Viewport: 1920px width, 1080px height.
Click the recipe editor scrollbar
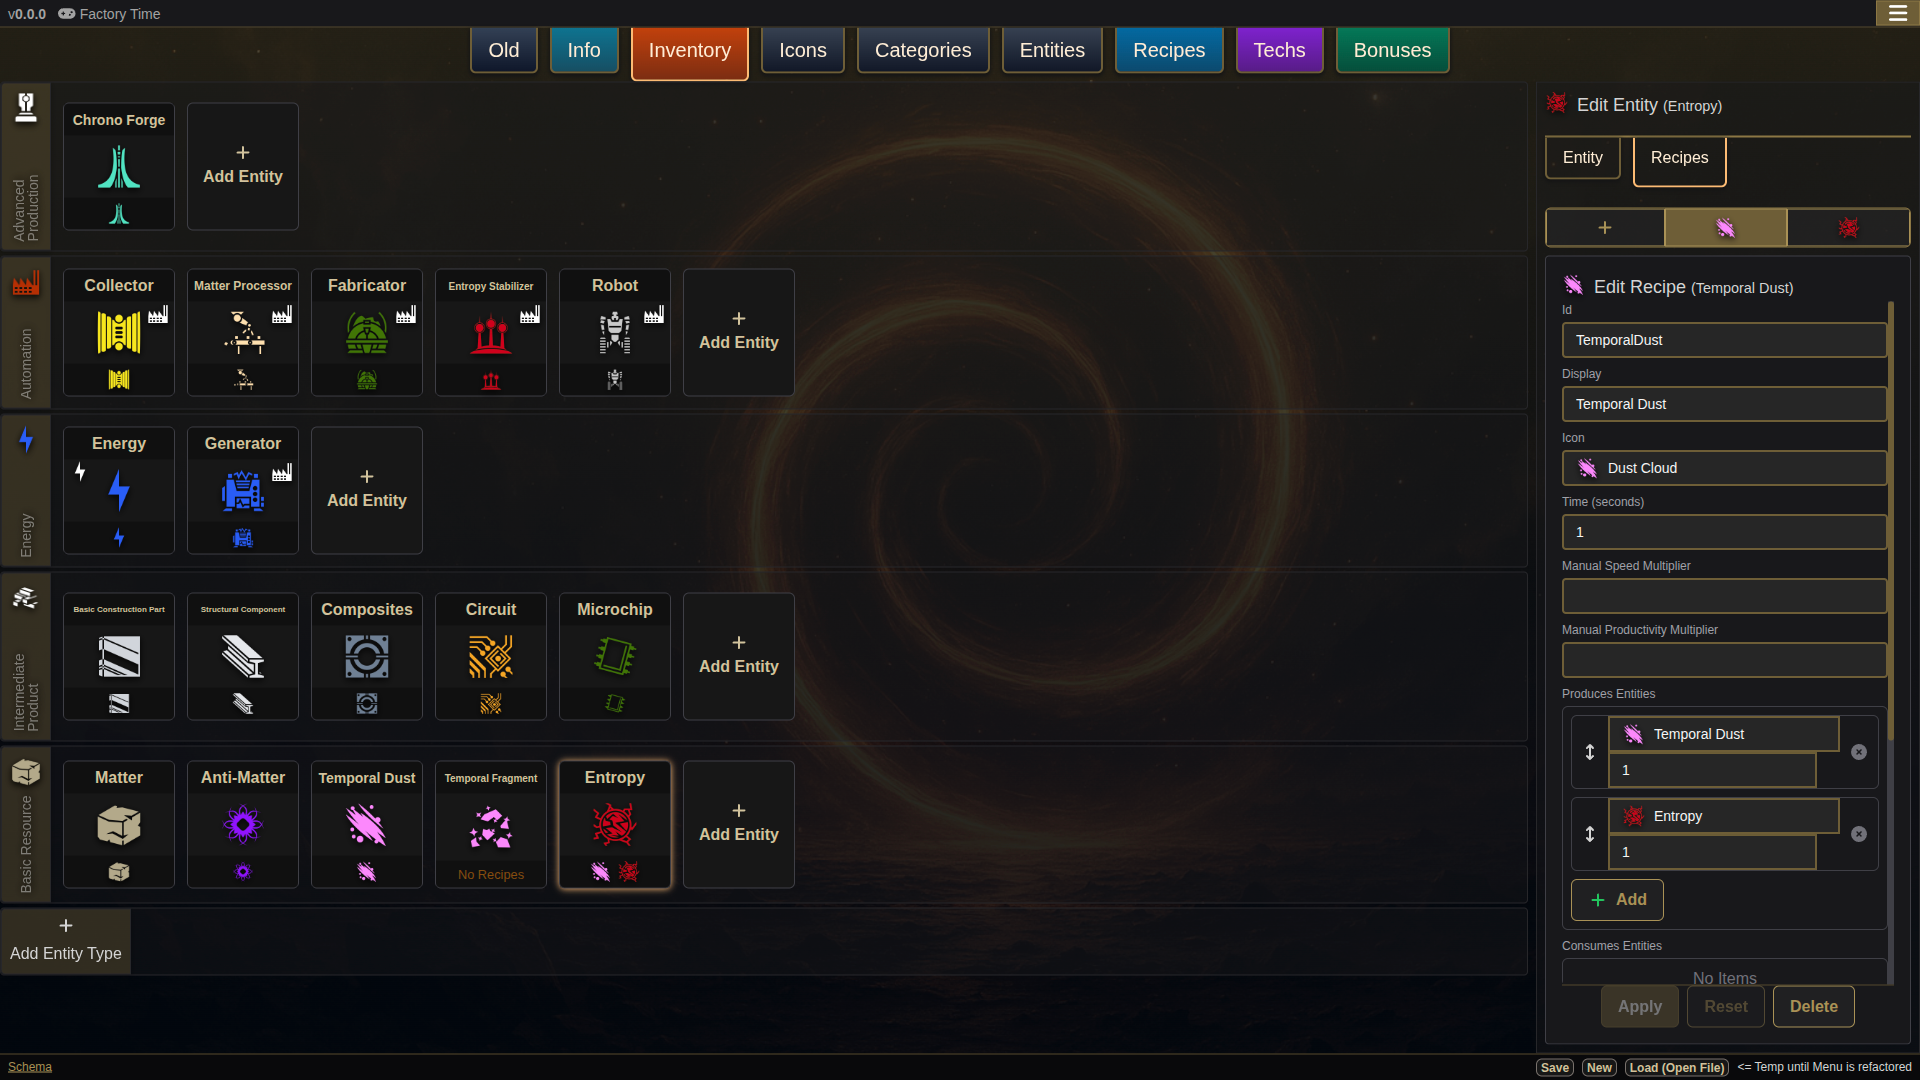pyautogui.click(x=1890, y=520)
